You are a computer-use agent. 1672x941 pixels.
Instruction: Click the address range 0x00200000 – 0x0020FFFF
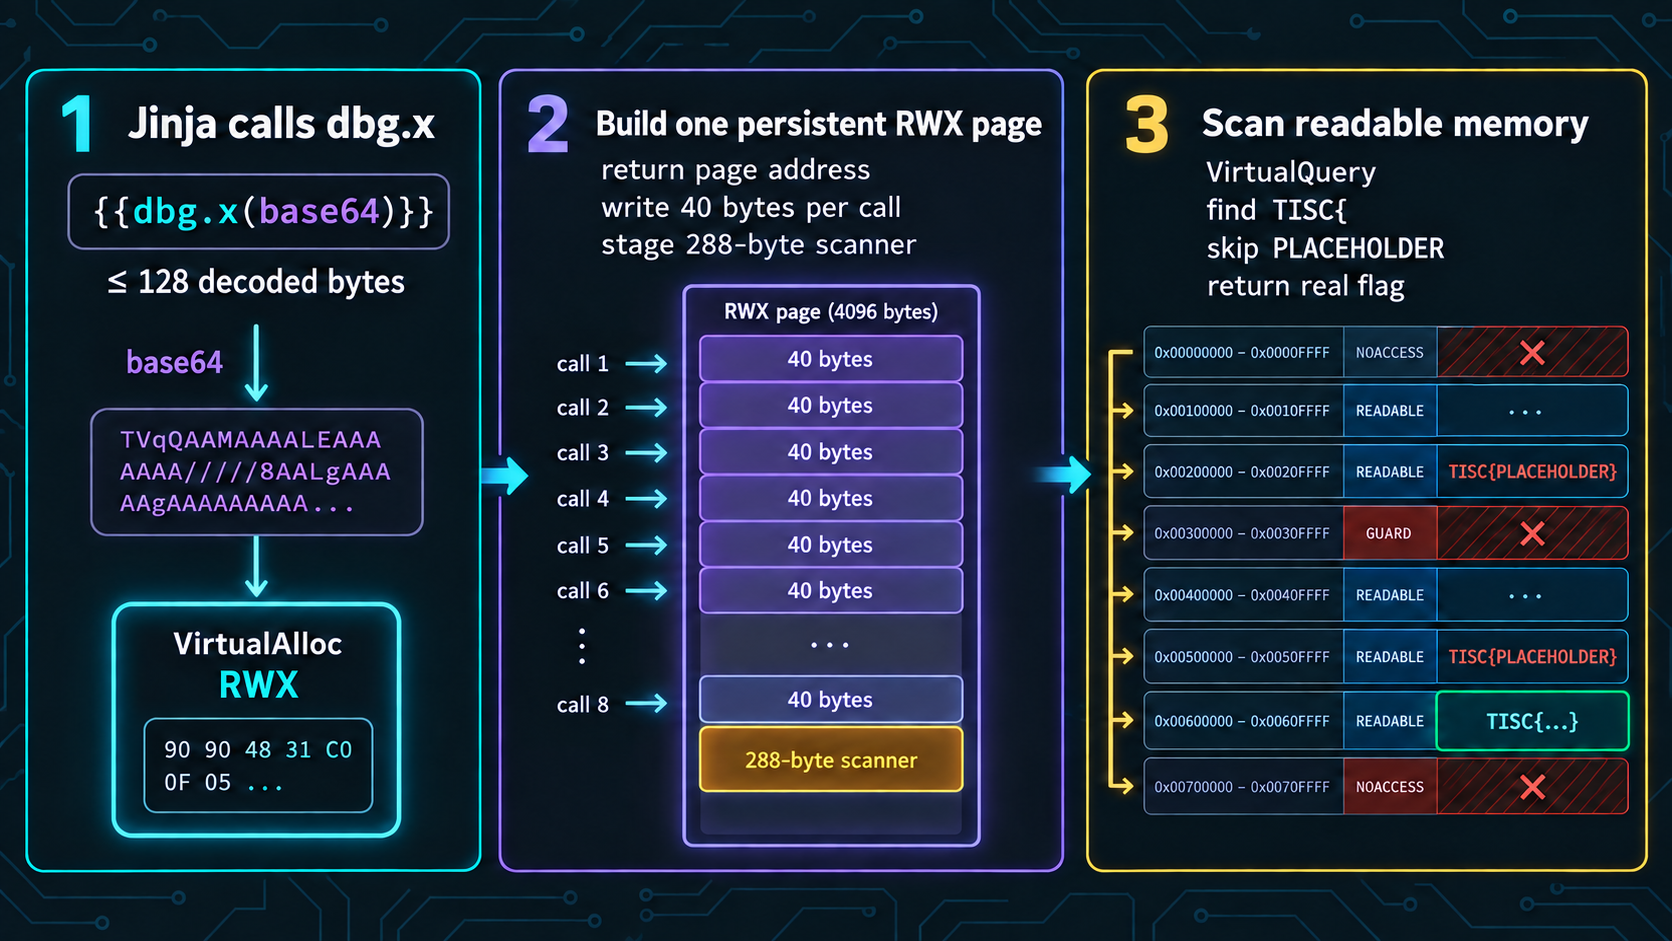[x=1242, y=472]
